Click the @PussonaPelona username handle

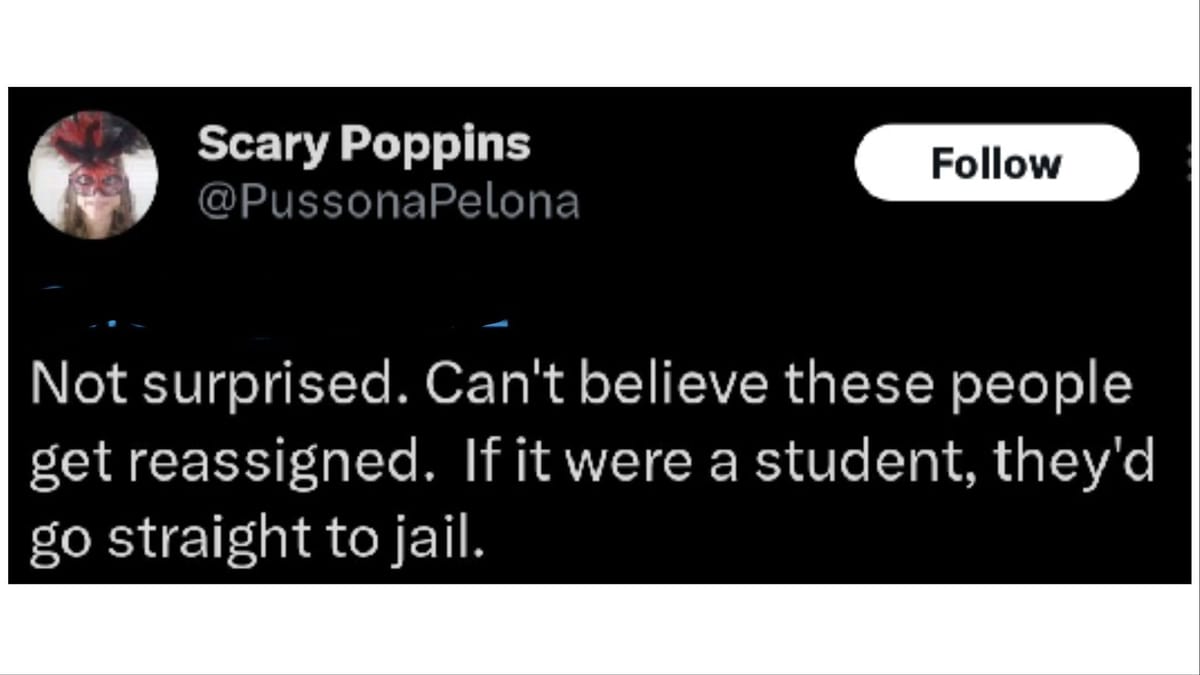click(x=390, y=201)
